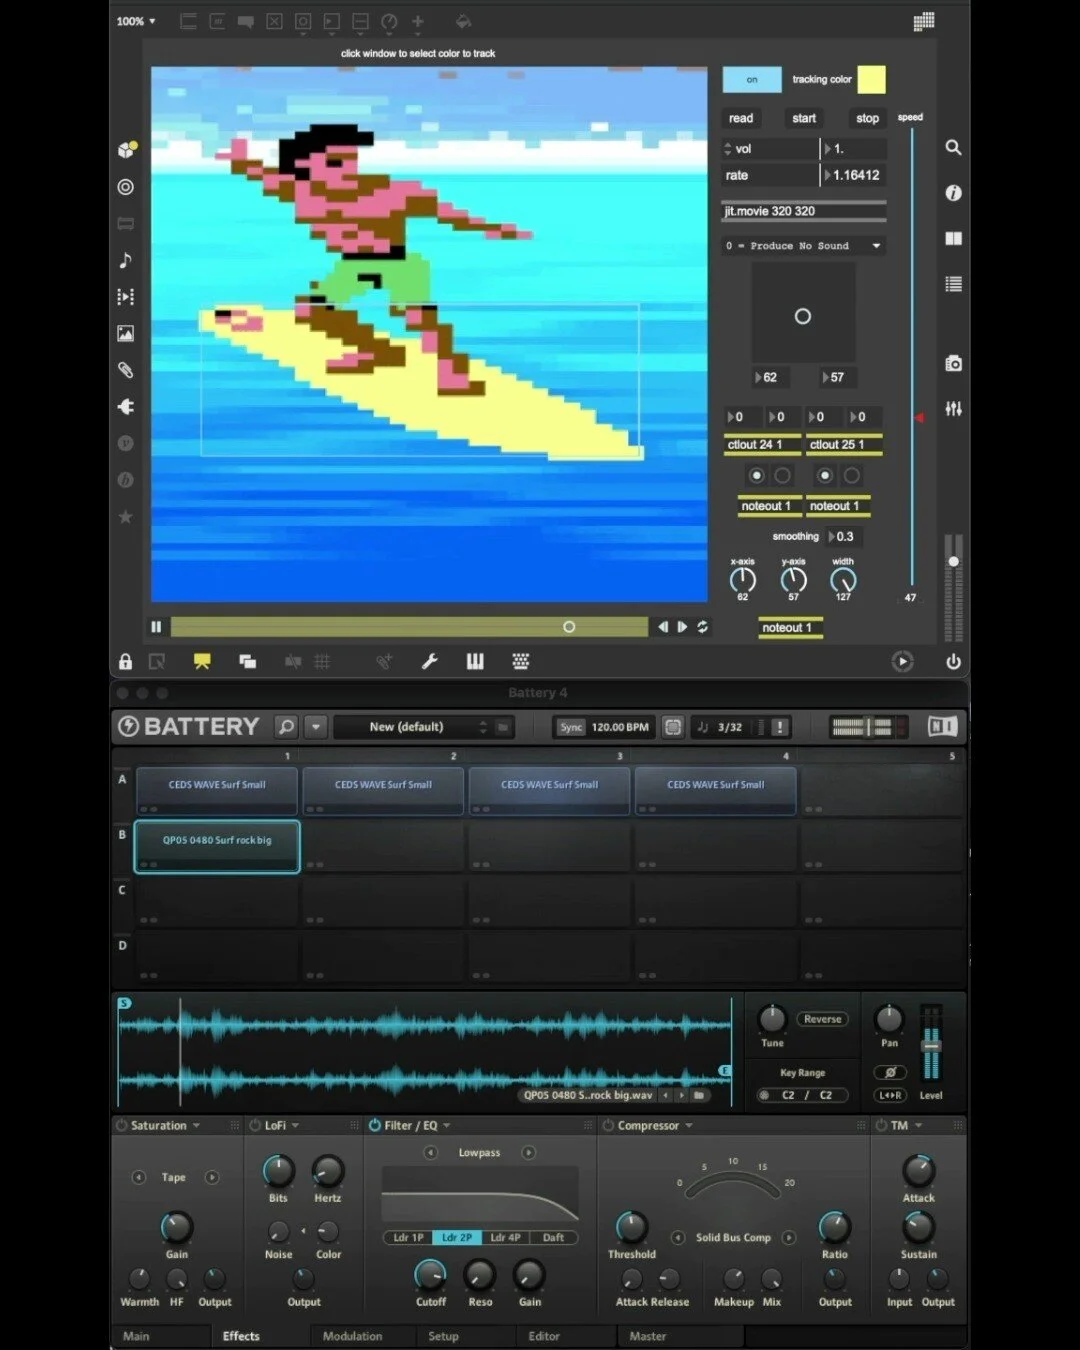Image resolution: width=1080 pixels, height=1350 pixels.
Task: Click the paperclip icon in Max sidebar
Action: pyautogui.click(x=125, y=370)
